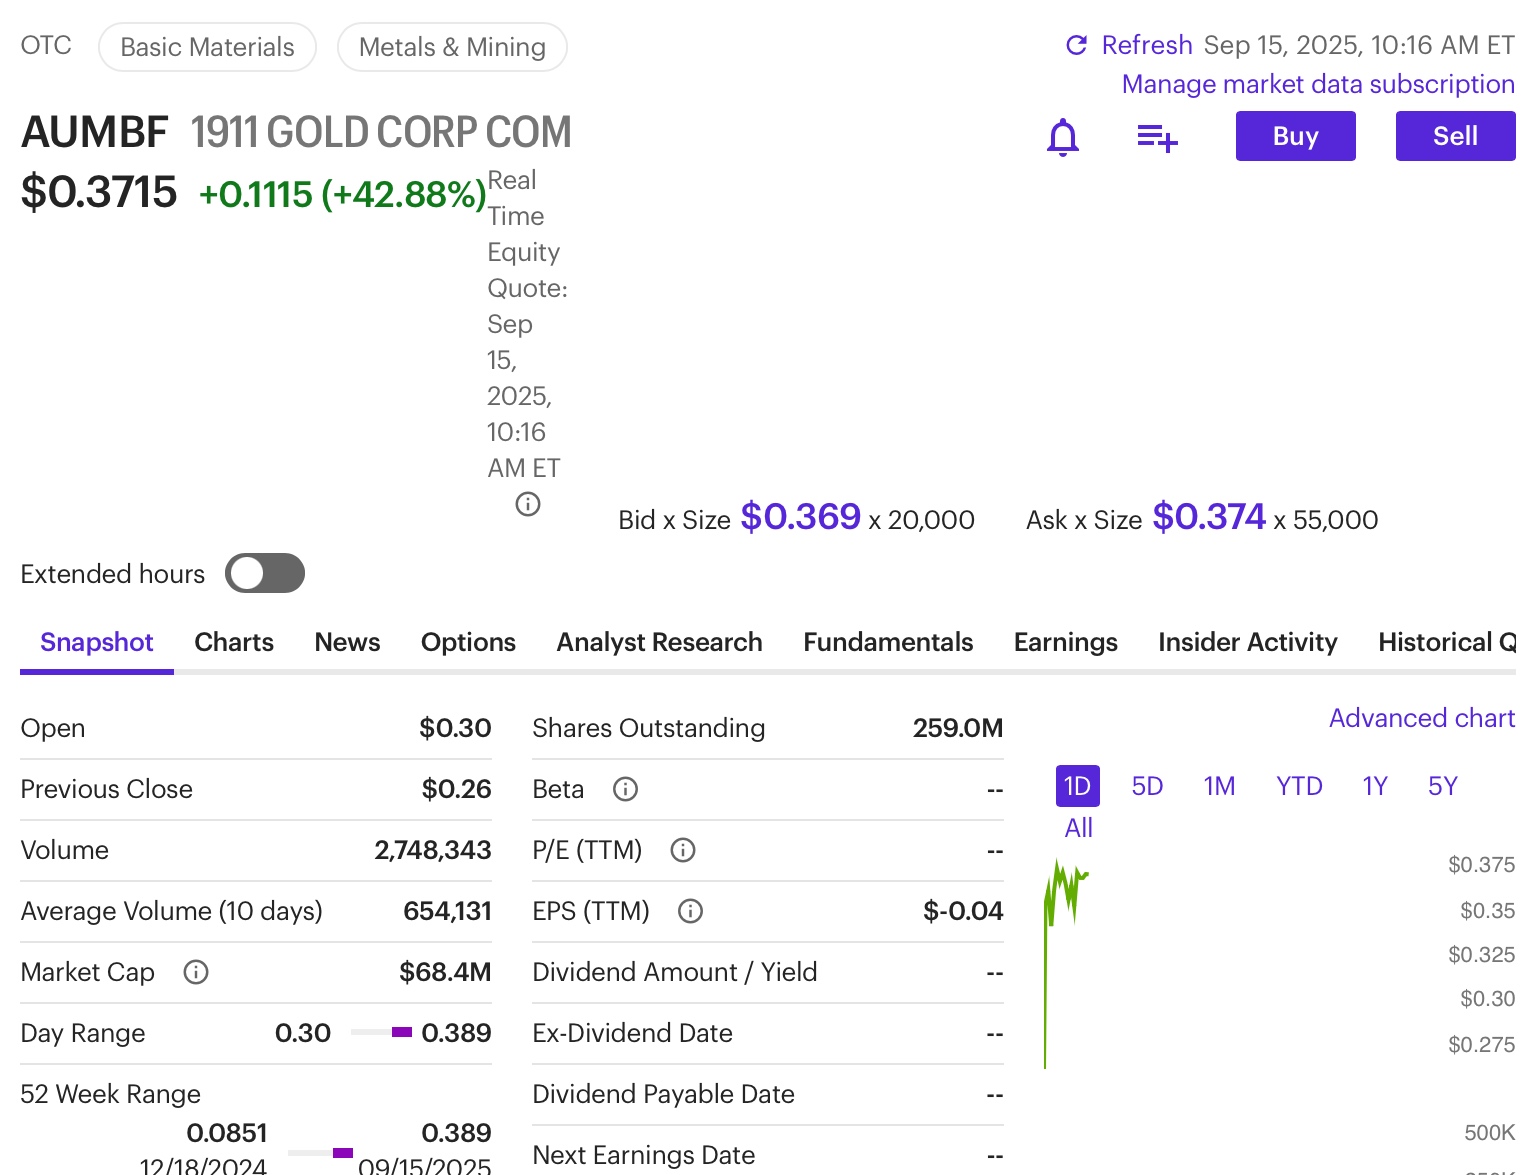
Task: Click the AUMBF ticker symbol
Action: click(95, 132)
